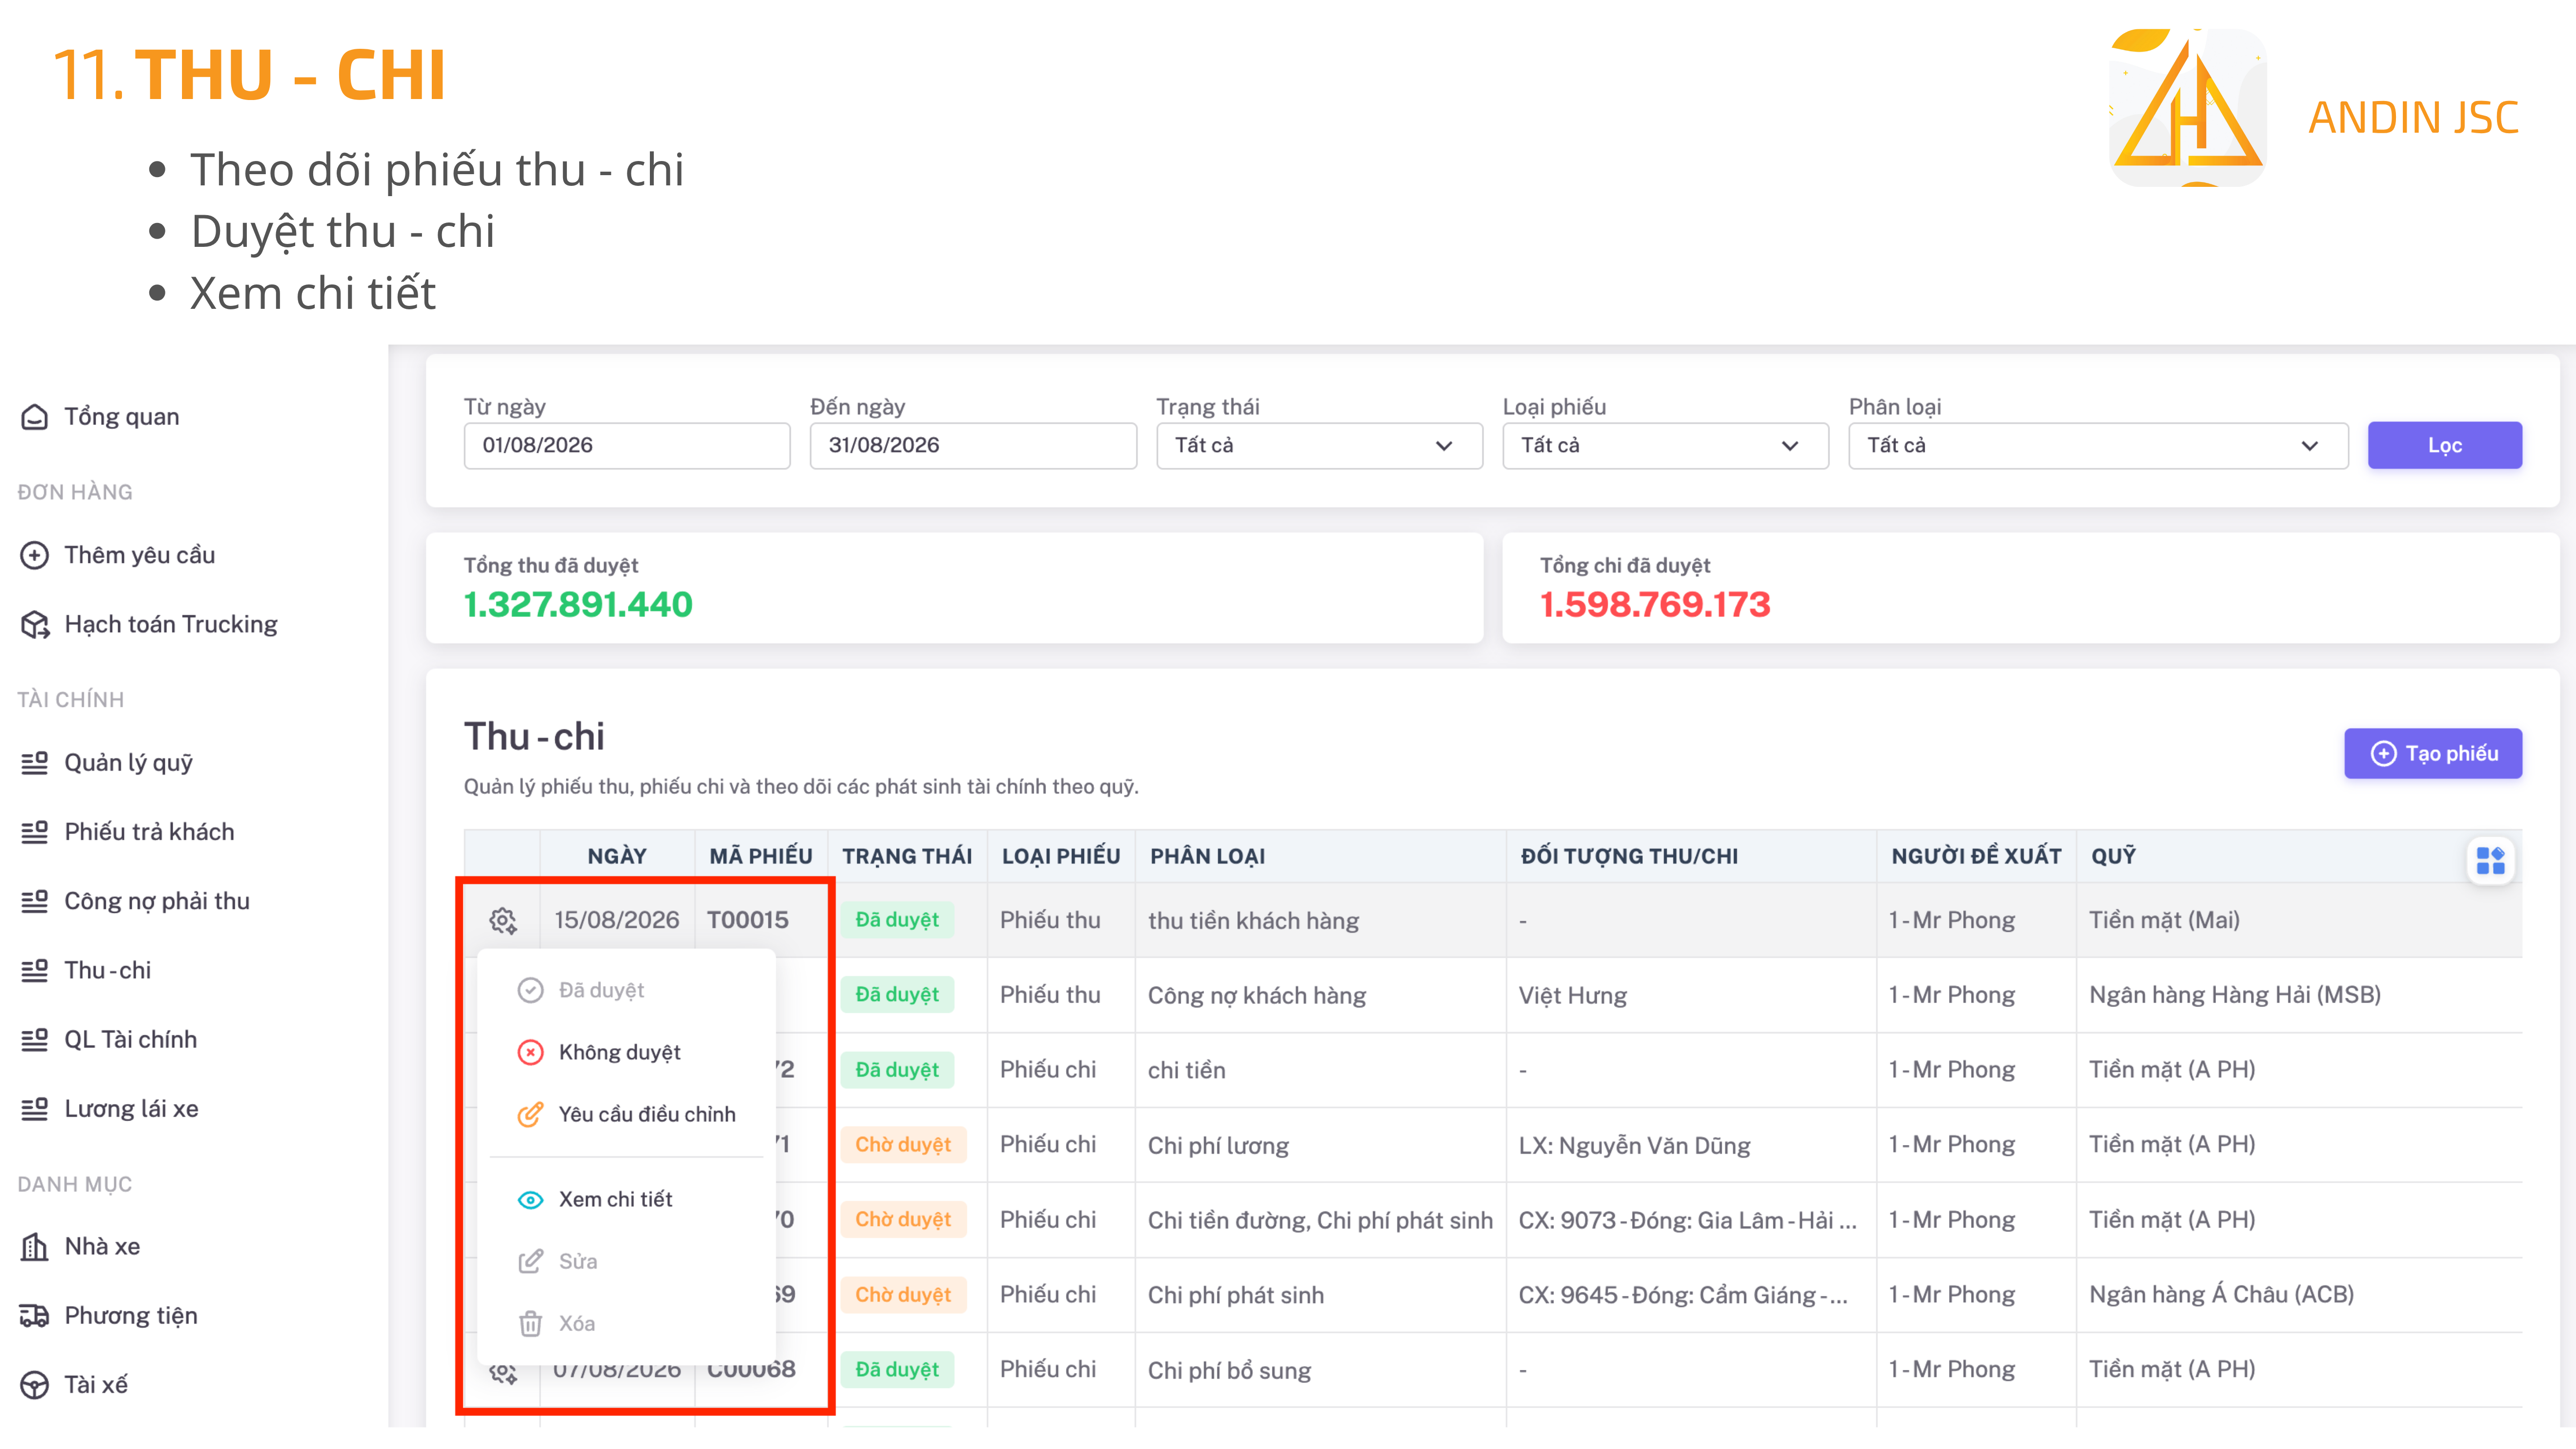Click the Phương tiện truck icon
This screenshot has height=1449, width=2576.
35,1316
